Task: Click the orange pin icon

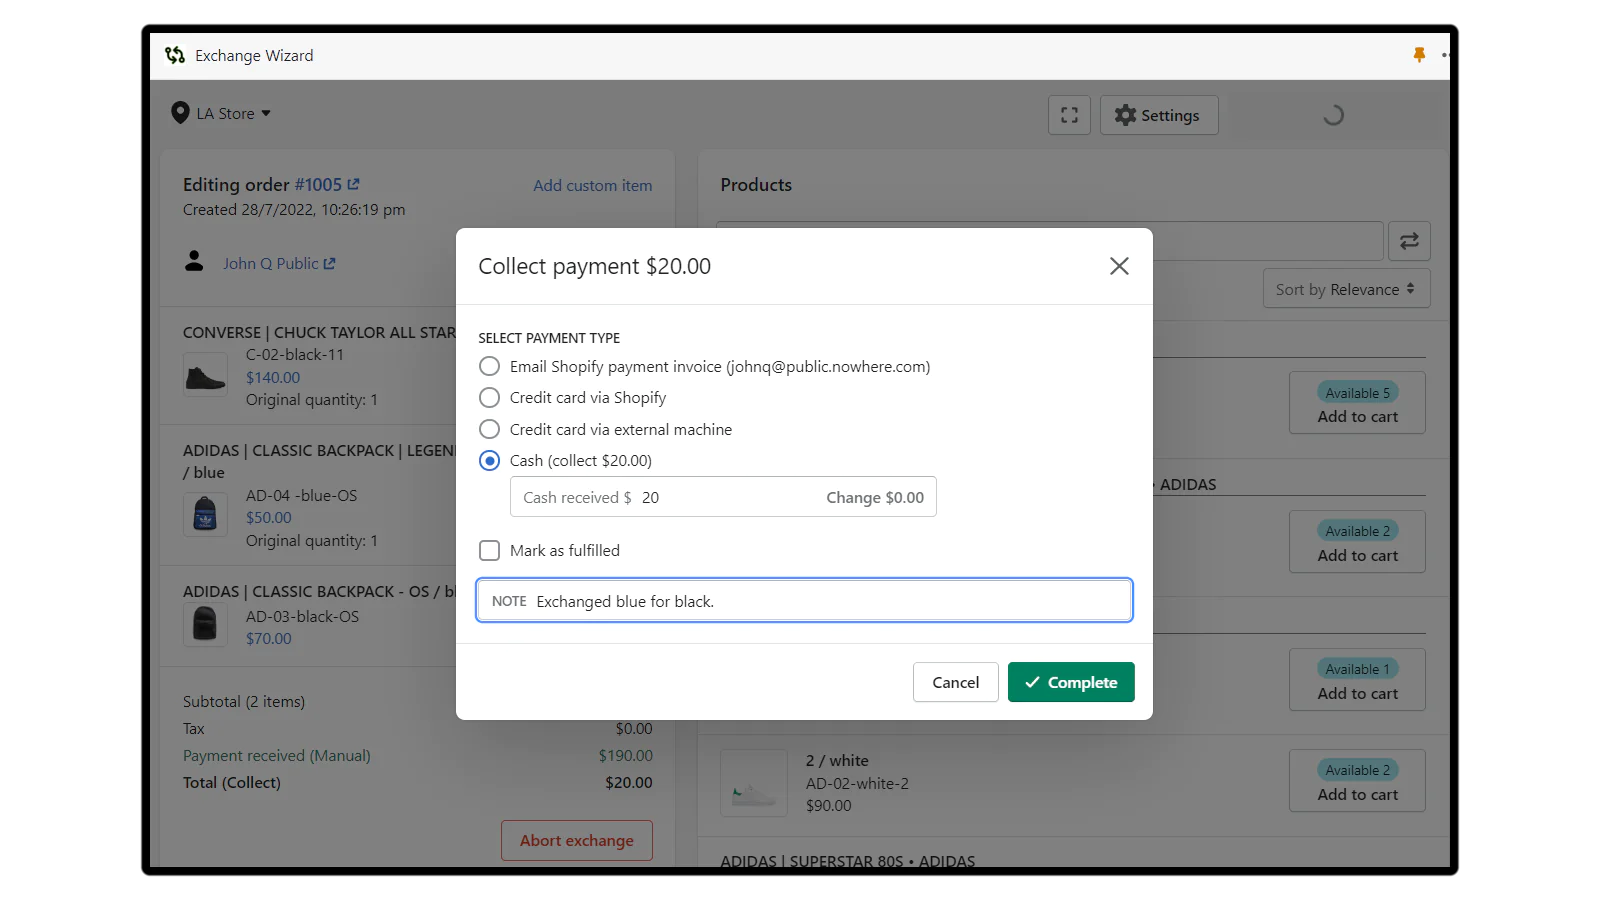Action: point(1418,55)
